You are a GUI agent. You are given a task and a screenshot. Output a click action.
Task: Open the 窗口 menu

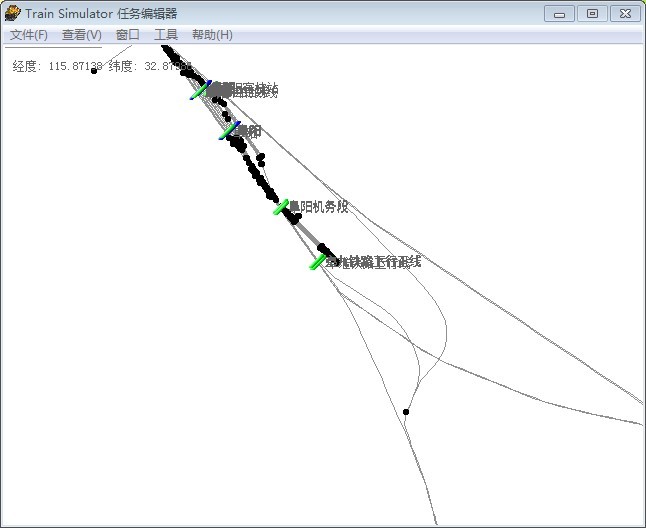coord(128,35)
